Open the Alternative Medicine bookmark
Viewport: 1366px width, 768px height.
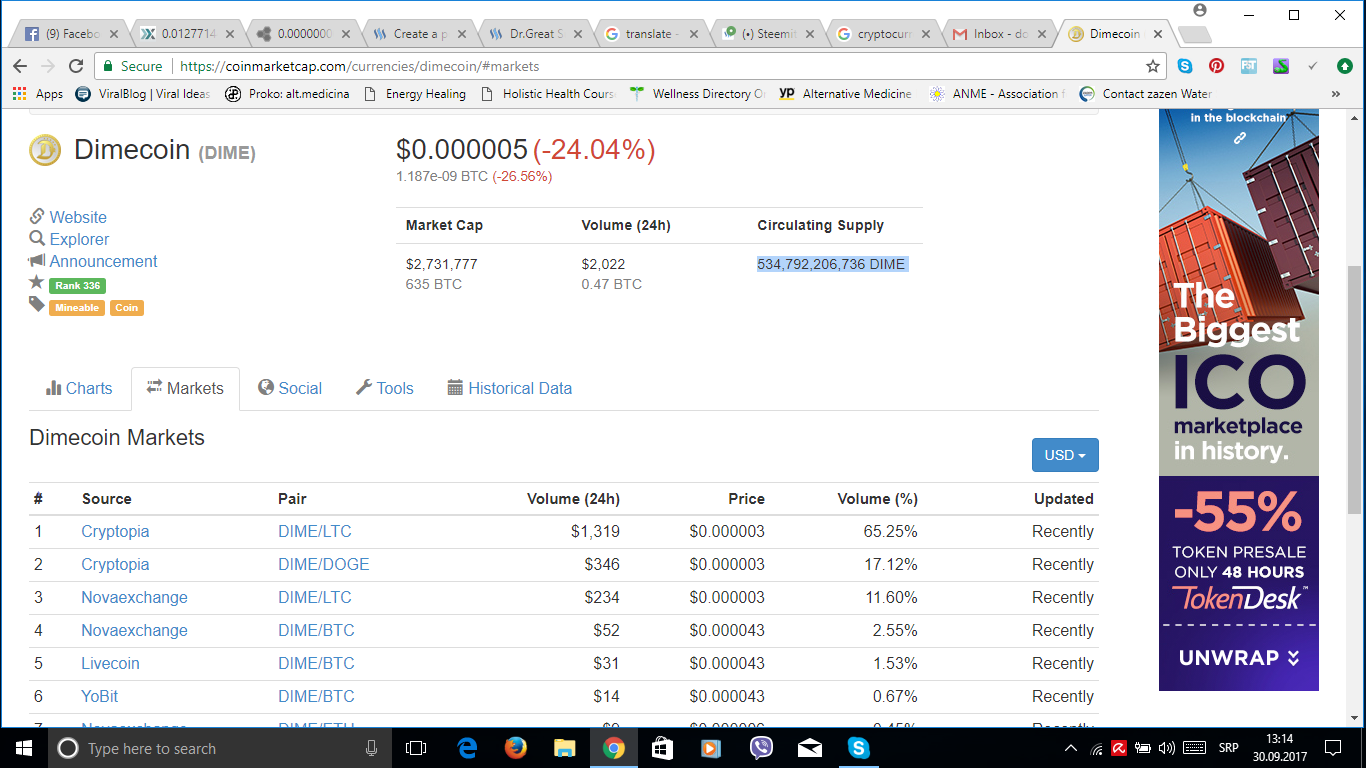click(x=845, y=94)
